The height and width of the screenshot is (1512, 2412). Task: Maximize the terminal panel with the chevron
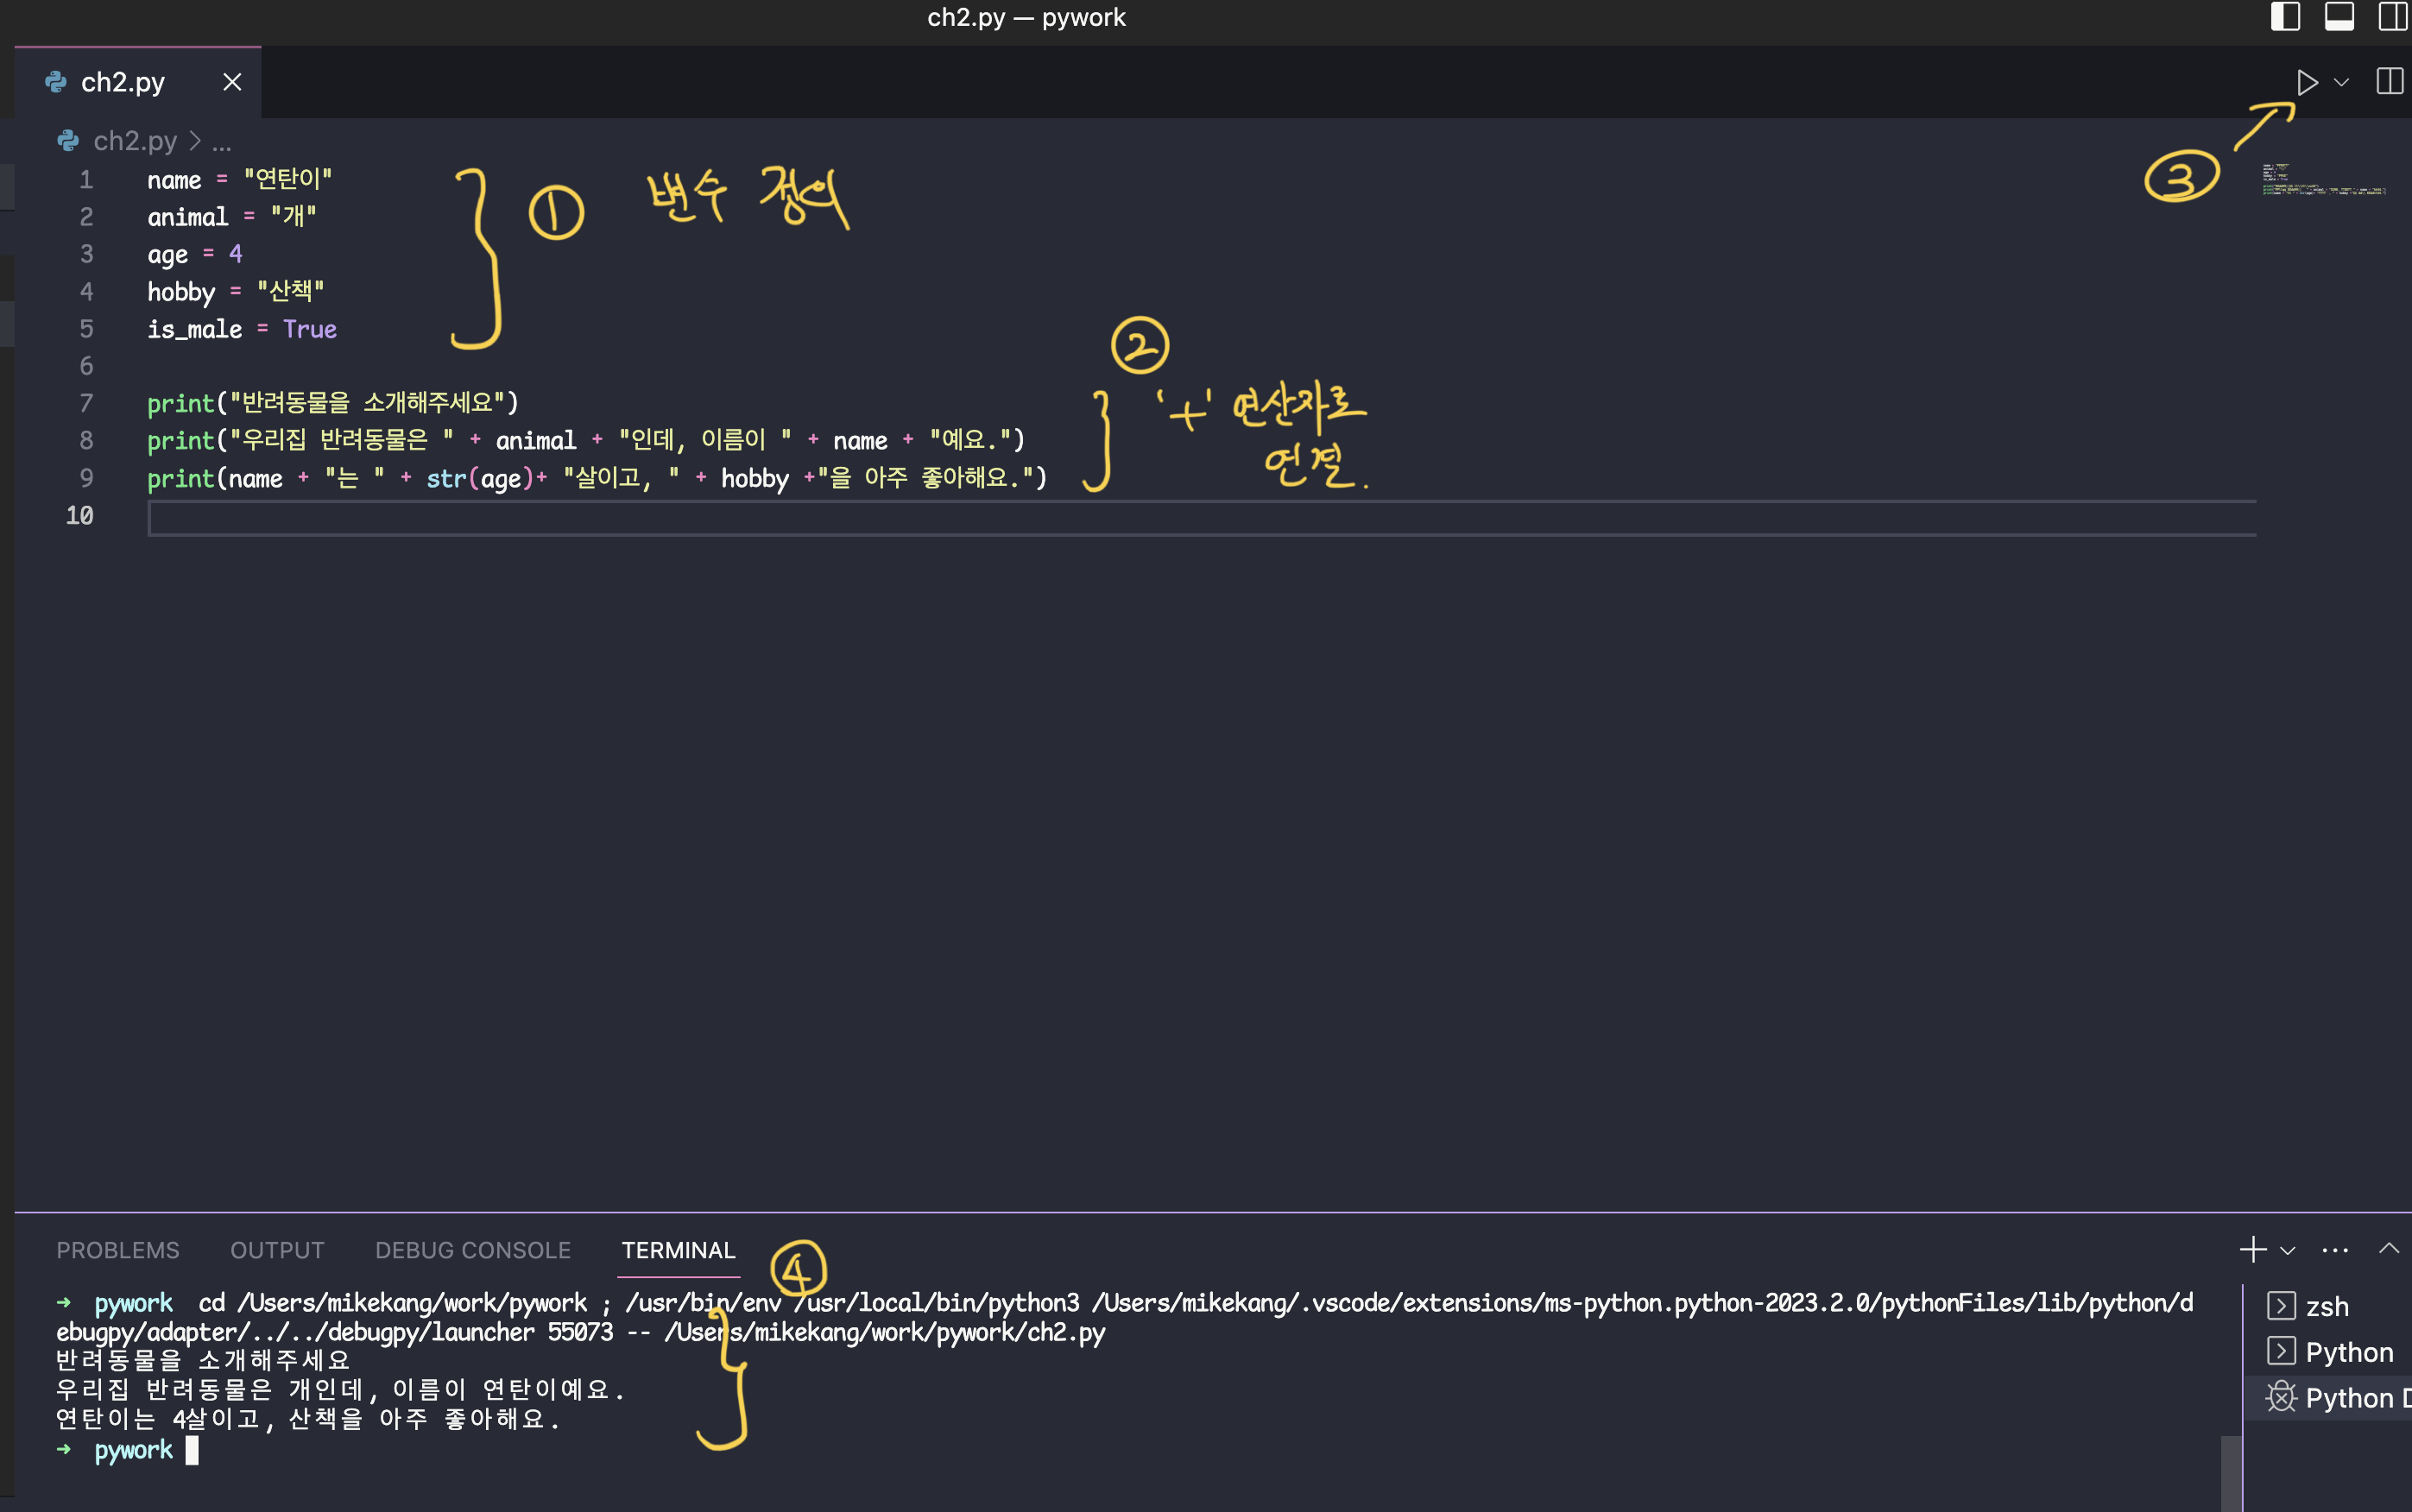click(2389, 1248)
